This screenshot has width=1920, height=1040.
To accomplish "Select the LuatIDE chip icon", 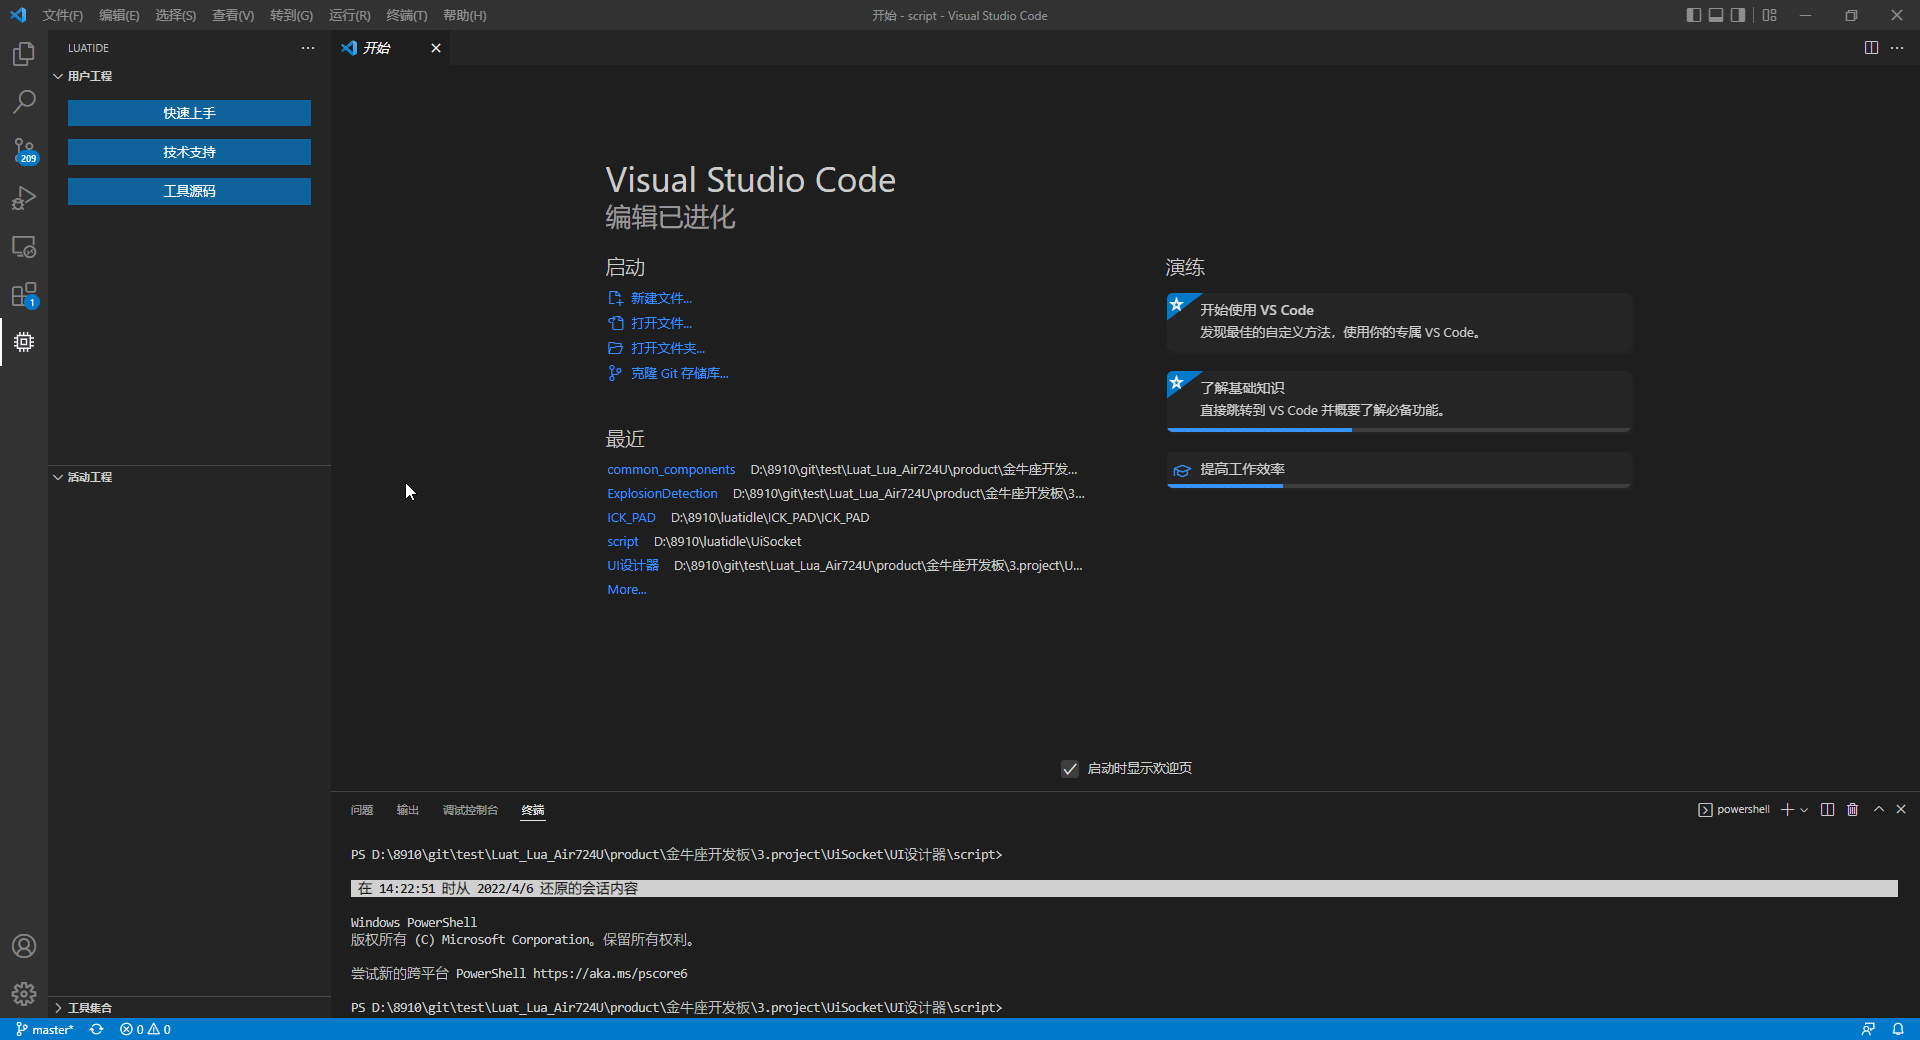I will (24, 342).
